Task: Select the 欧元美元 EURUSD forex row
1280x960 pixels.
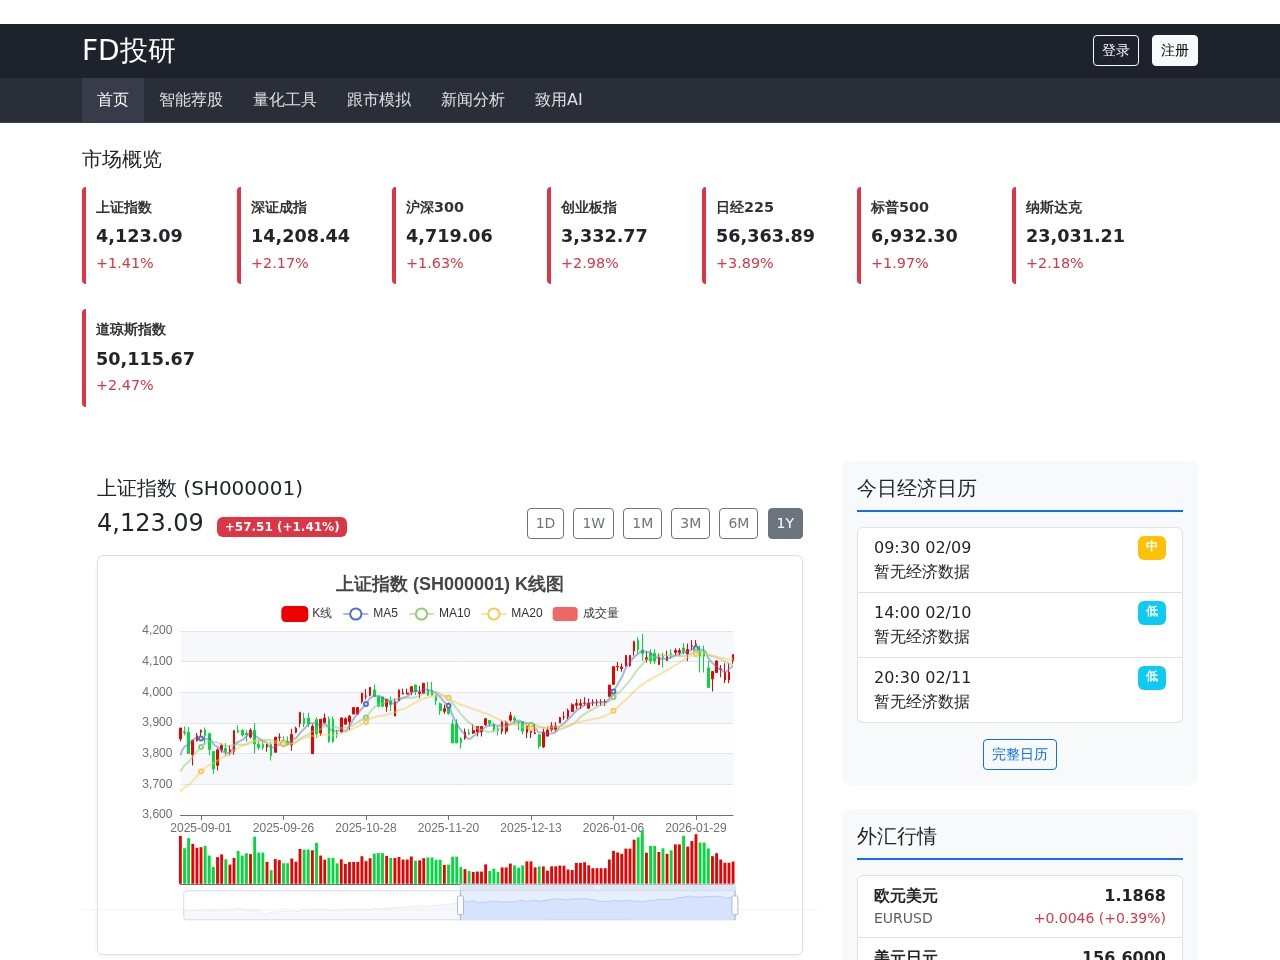Action: (1020, 906)
